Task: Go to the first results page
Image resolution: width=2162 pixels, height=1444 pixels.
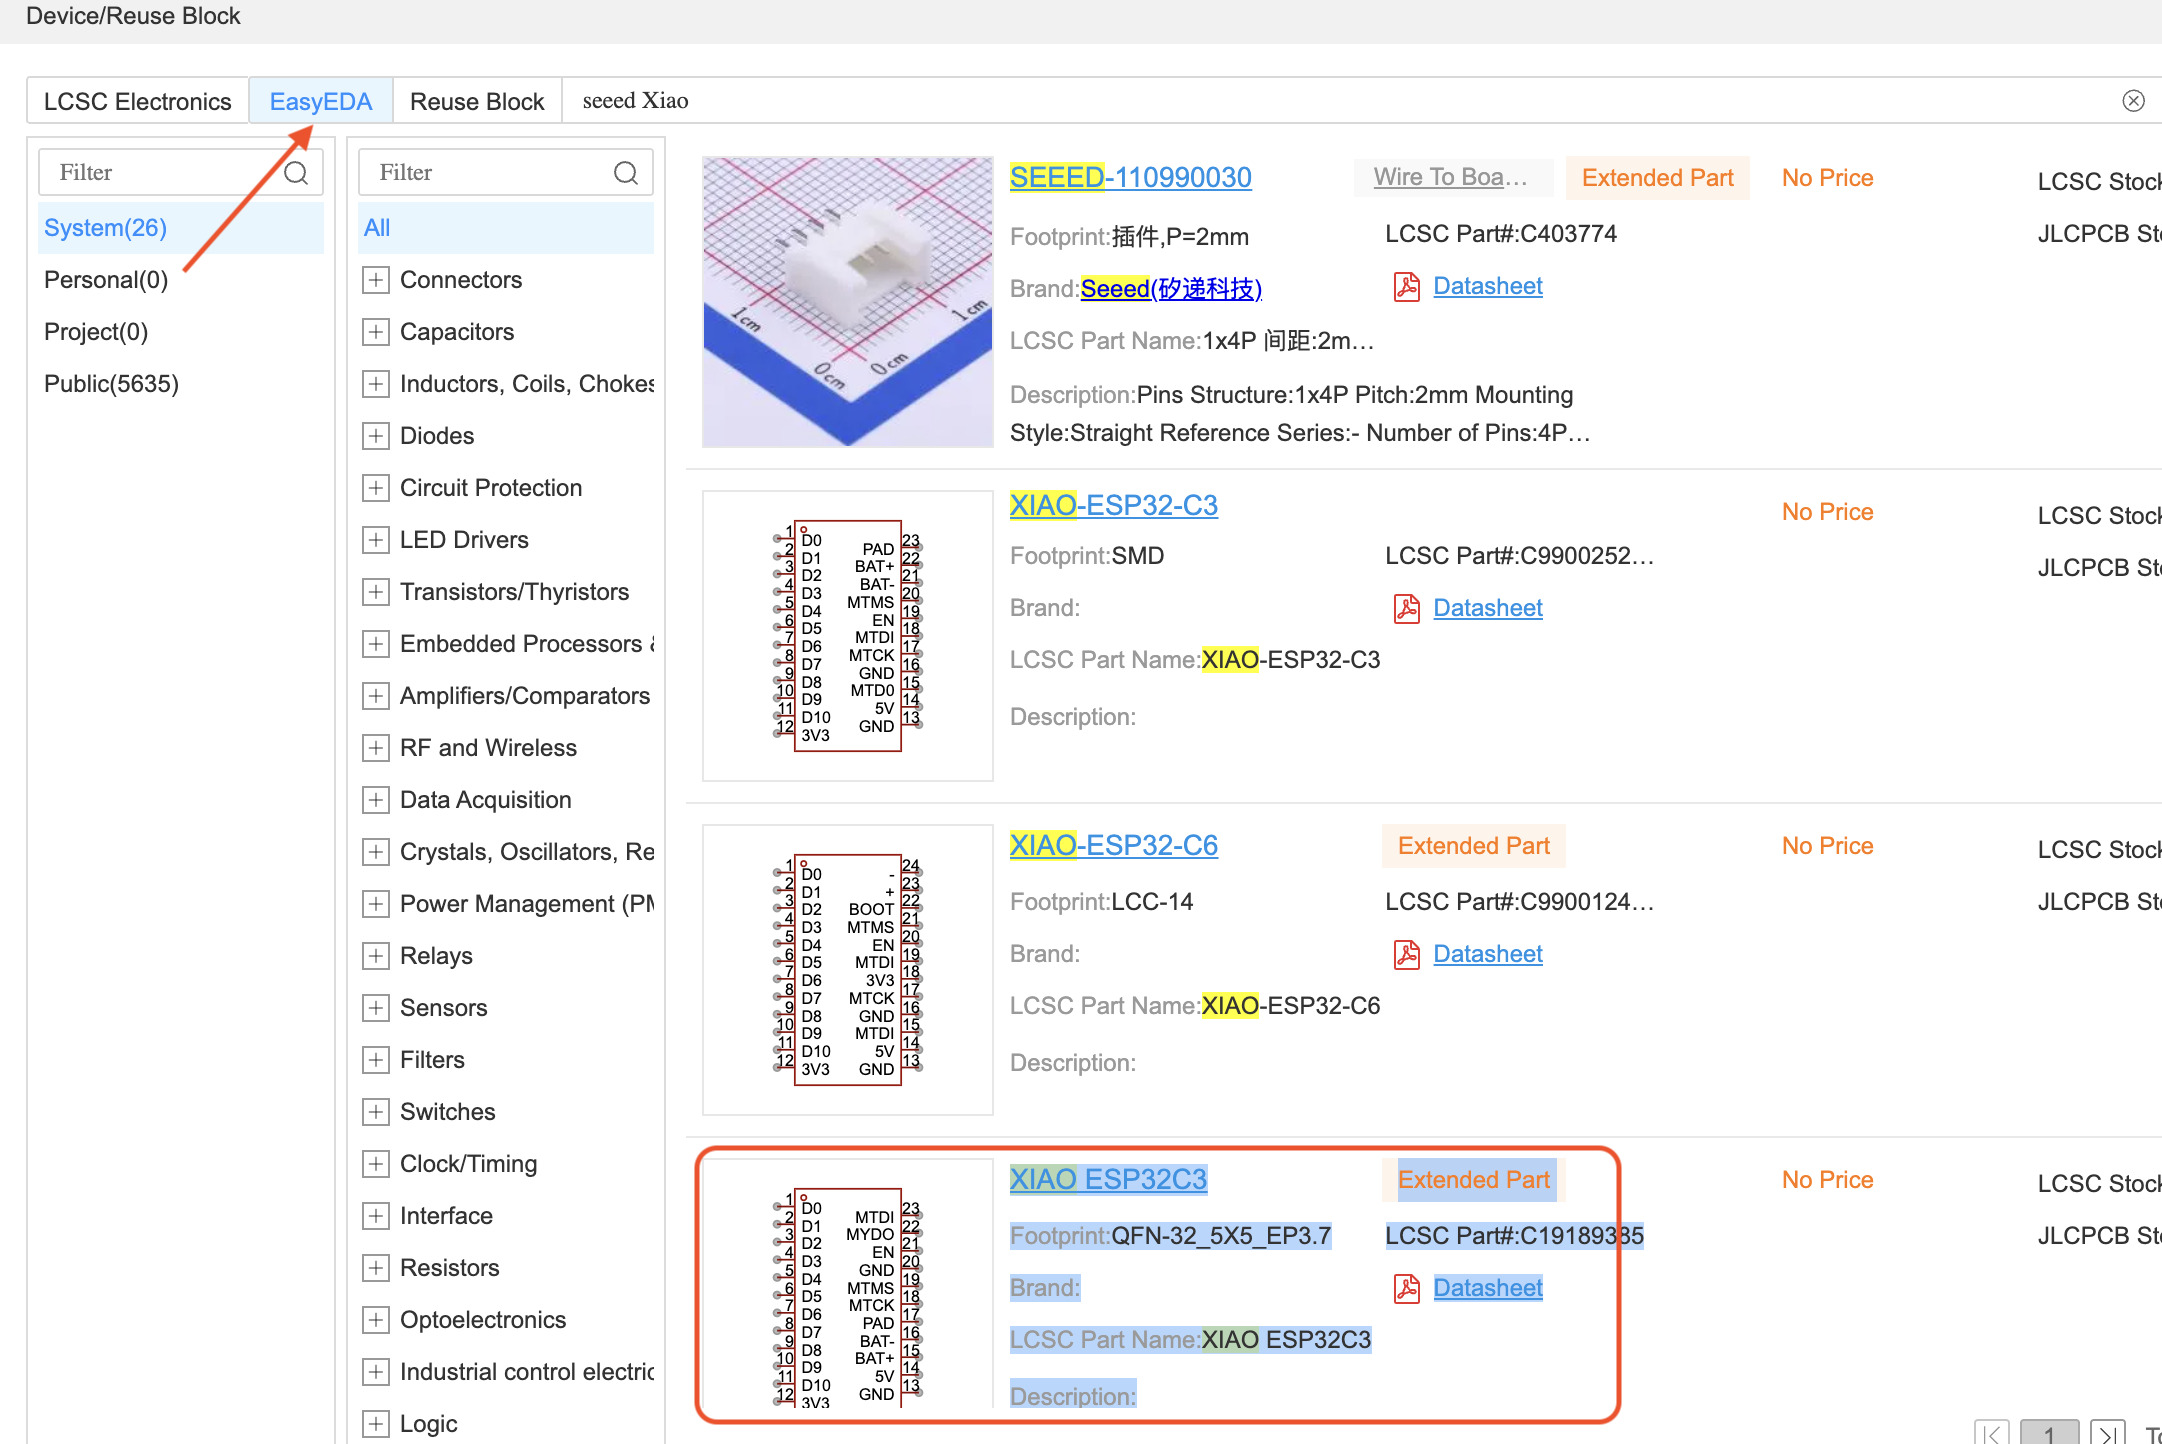Action: pos(1992,1433)
